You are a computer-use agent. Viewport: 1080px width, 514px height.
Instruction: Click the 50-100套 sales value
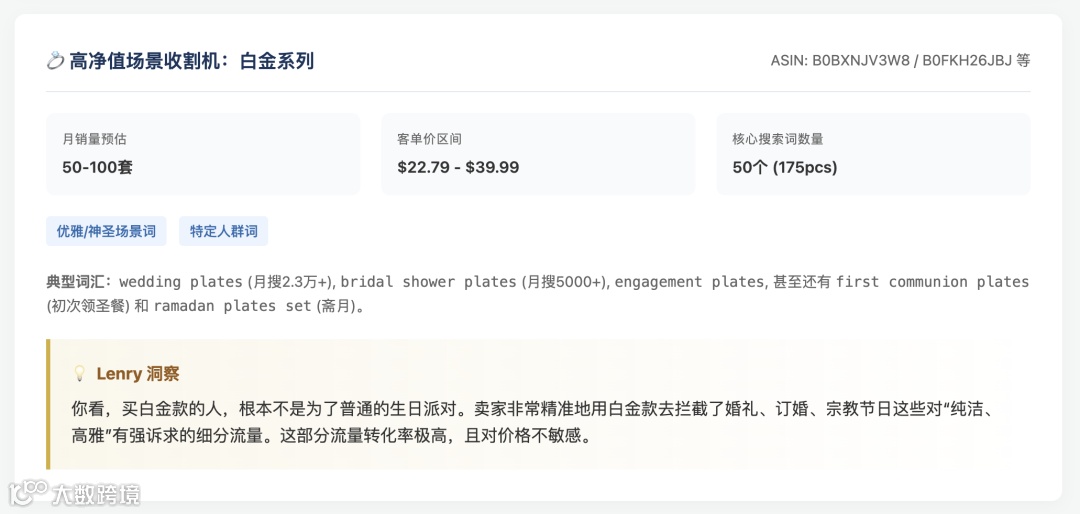(97, 167)
